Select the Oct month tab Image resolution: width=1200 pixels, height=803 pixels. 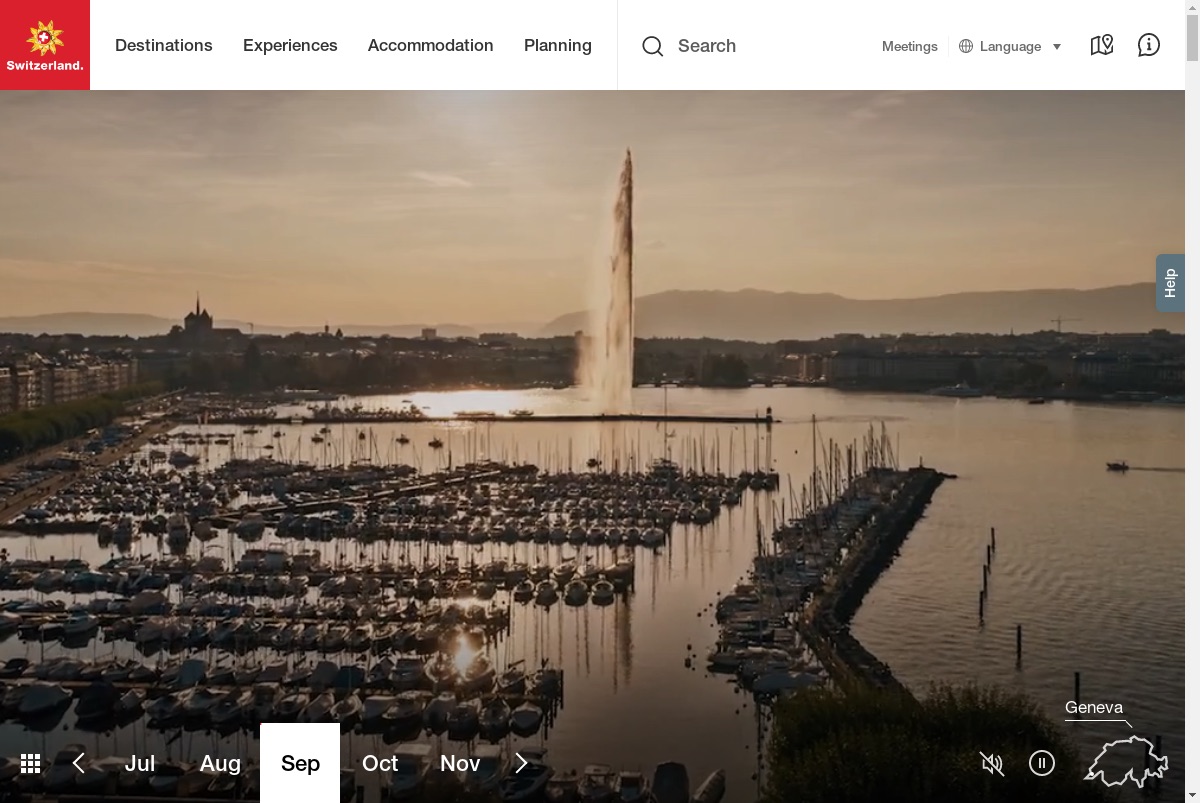click(x=380, y=764)
